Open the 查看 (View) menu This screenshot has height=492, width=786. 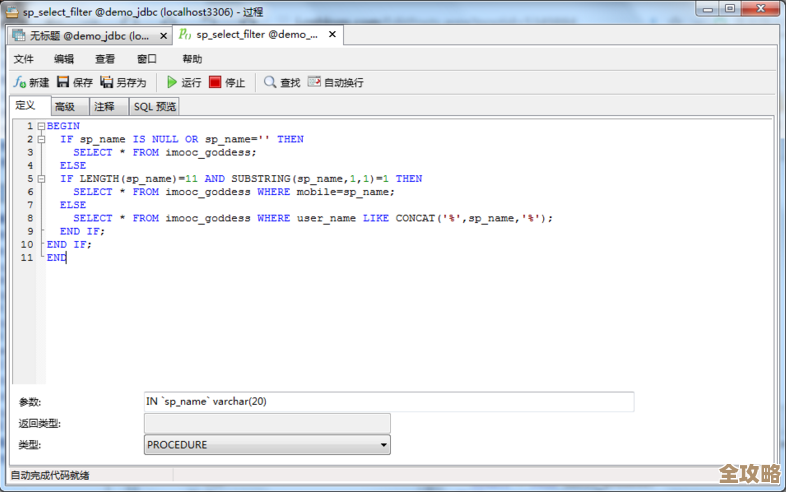105,59
